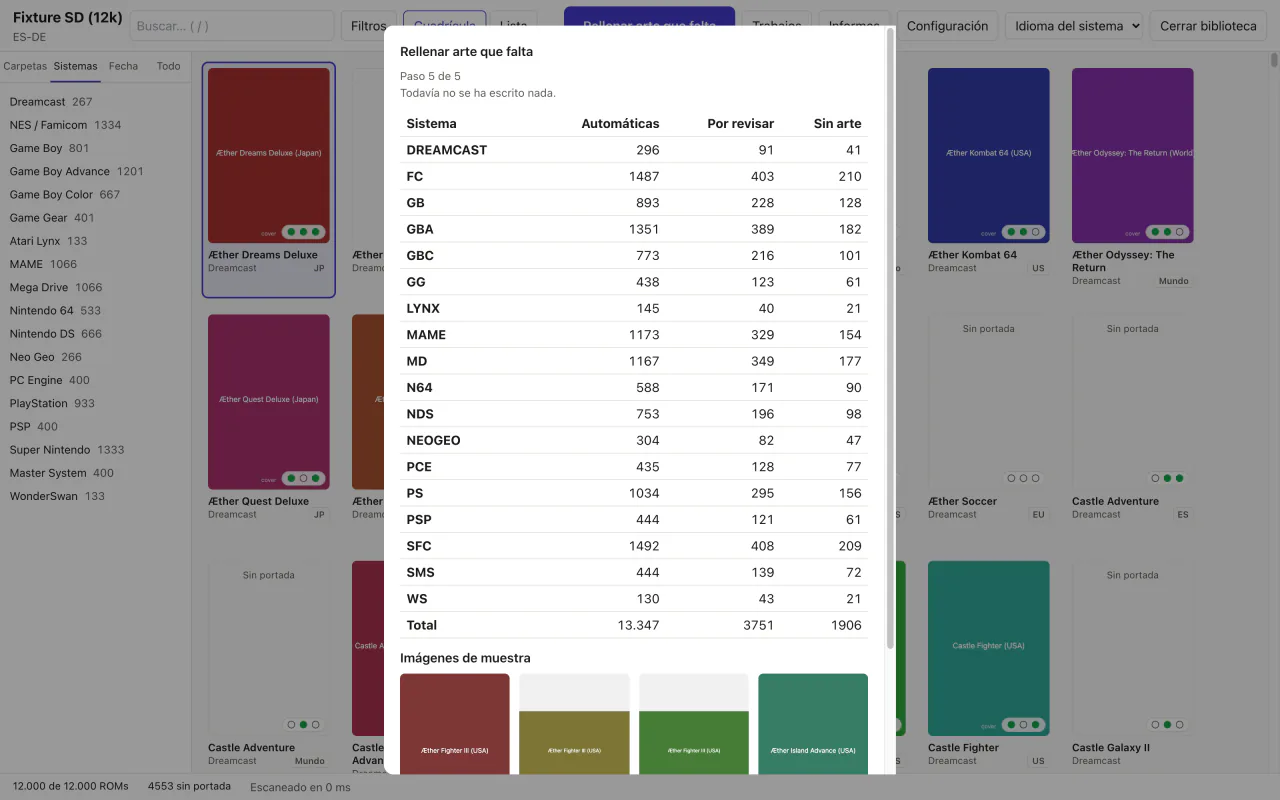The width and height of the screenshot is (1280, 800).
Task: Click the Æther Soccer title
Action: tap(962, 501)
